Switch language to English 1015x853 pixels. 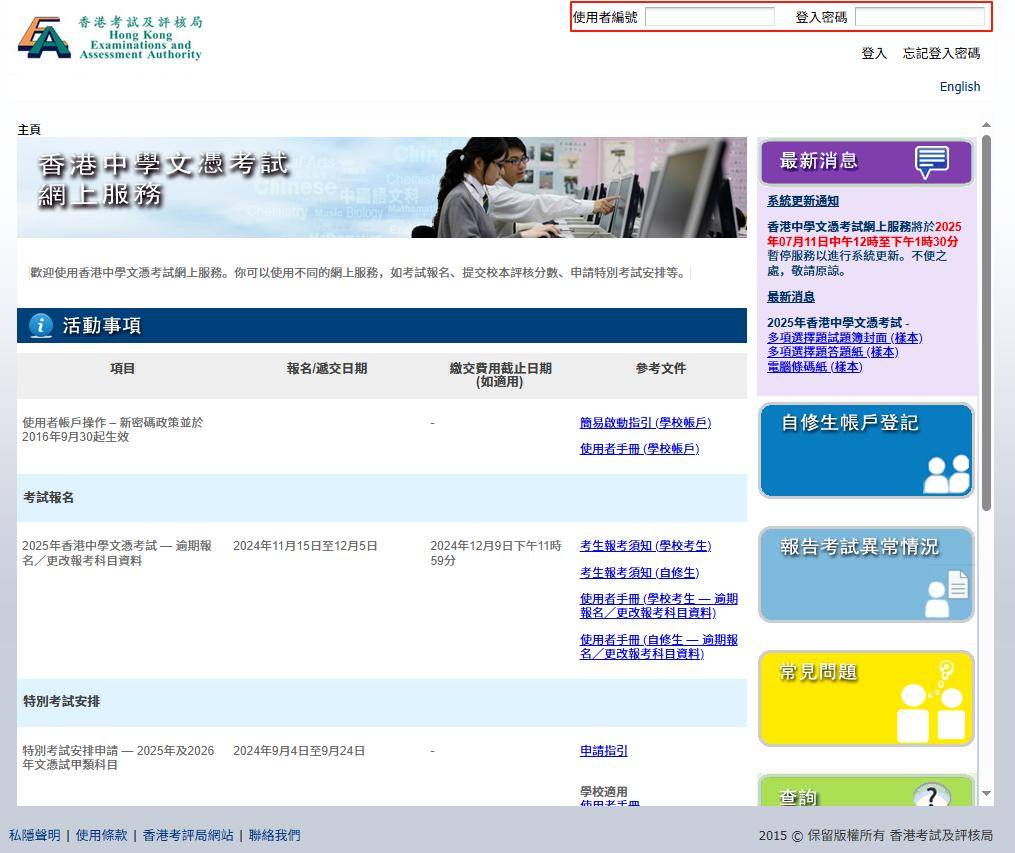[x=959, y=87]
